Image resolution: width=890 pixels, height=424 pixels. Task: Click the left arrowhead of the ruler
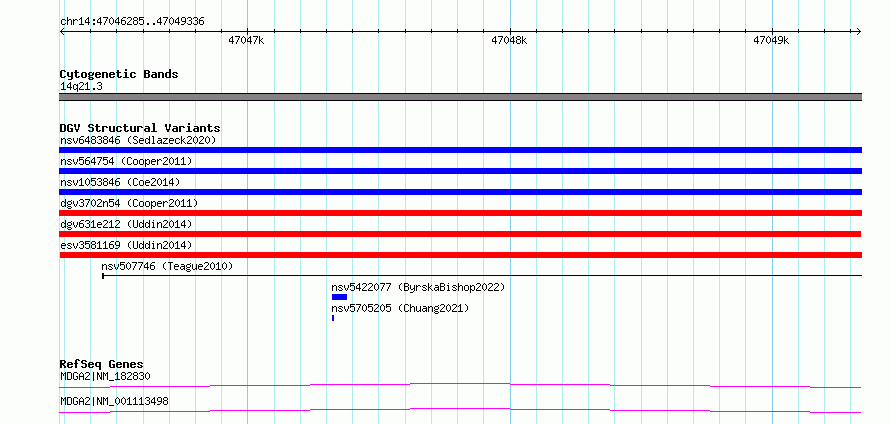point(62,31)
